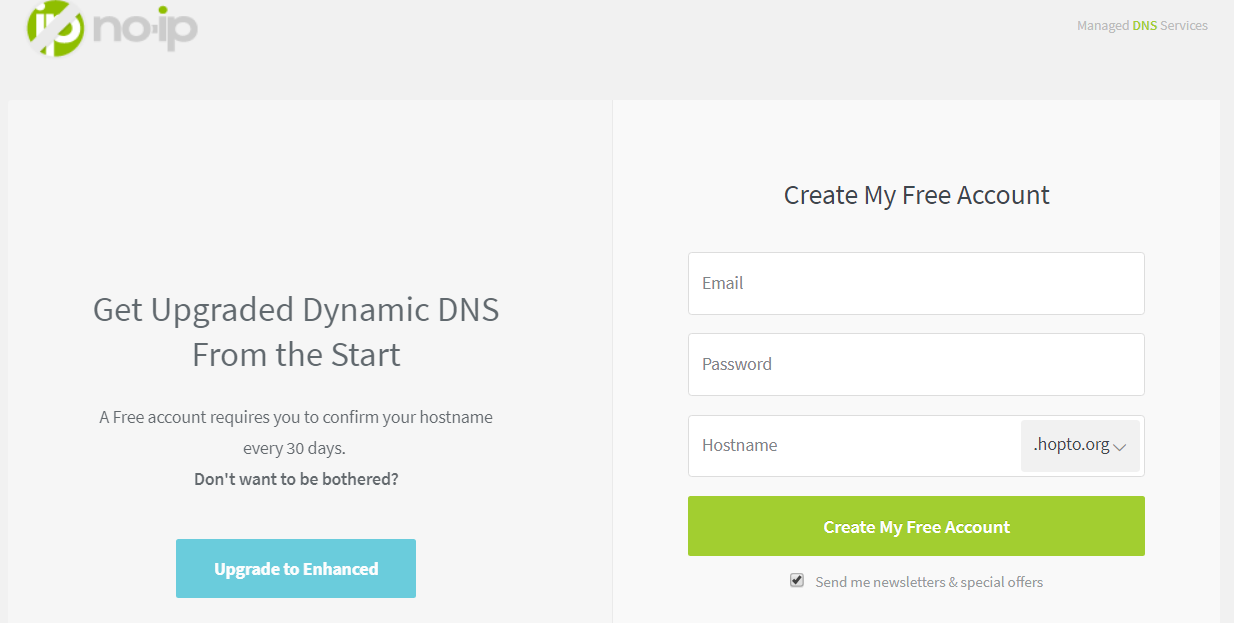The height and width of the screenshot is (623, 1234).
Task: Click the Managed DNS Services tagline
Action: 1142,25
